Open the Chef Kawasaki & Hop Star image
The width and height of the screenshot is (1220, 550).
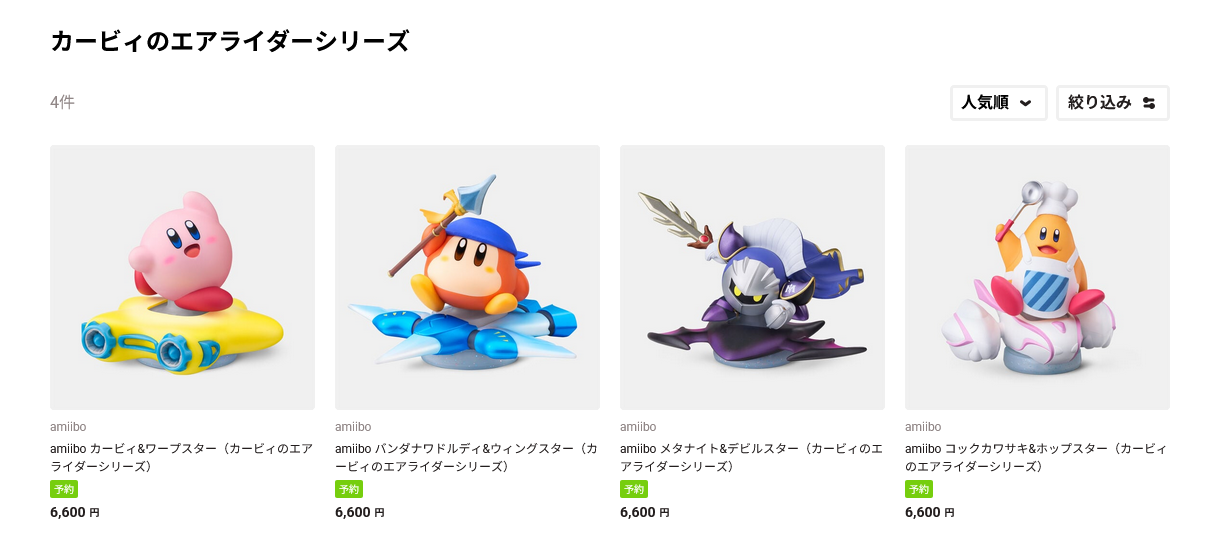click(1037, 277)
